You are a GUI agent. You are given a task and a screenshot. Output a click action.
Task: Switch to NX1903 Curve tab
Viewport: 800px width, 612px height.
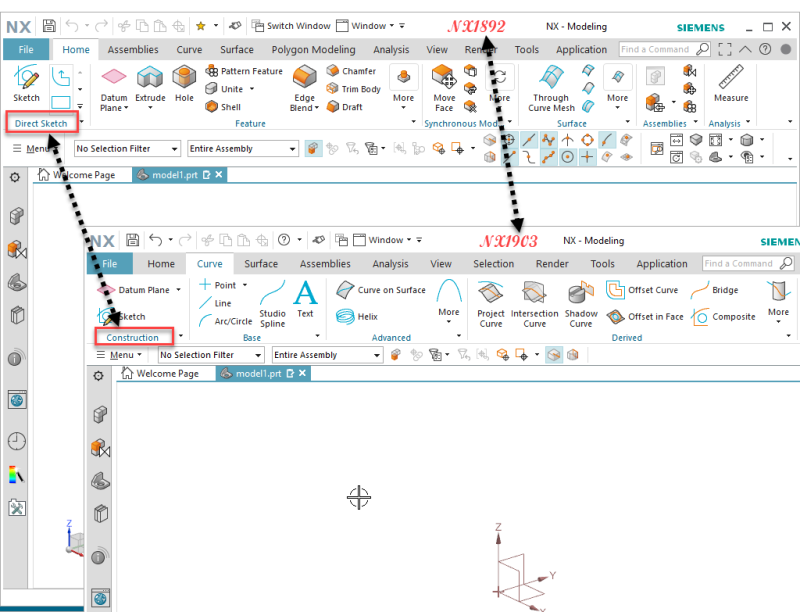(210, 264)
